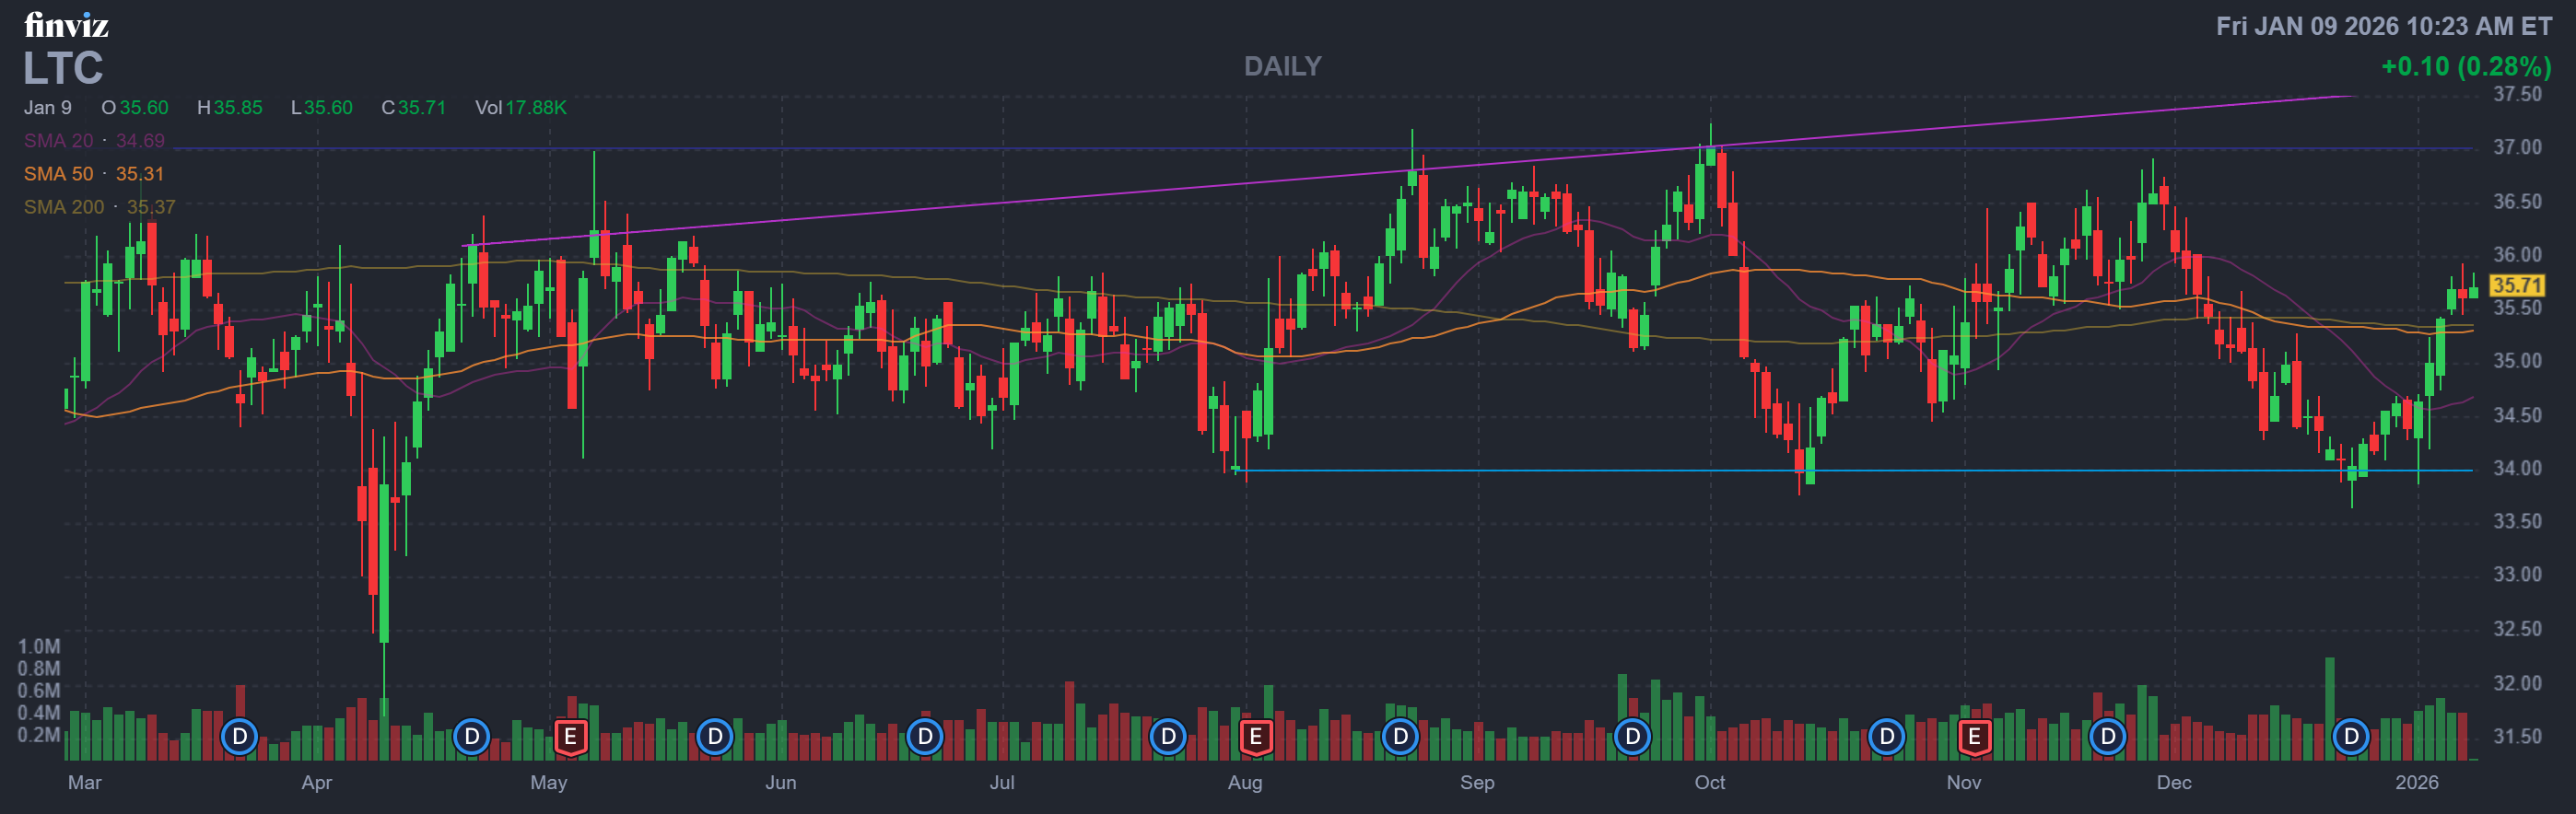
Task: Click the 2026 label on the date axis
Action: pyautogui.click(x=2416, y=782)
